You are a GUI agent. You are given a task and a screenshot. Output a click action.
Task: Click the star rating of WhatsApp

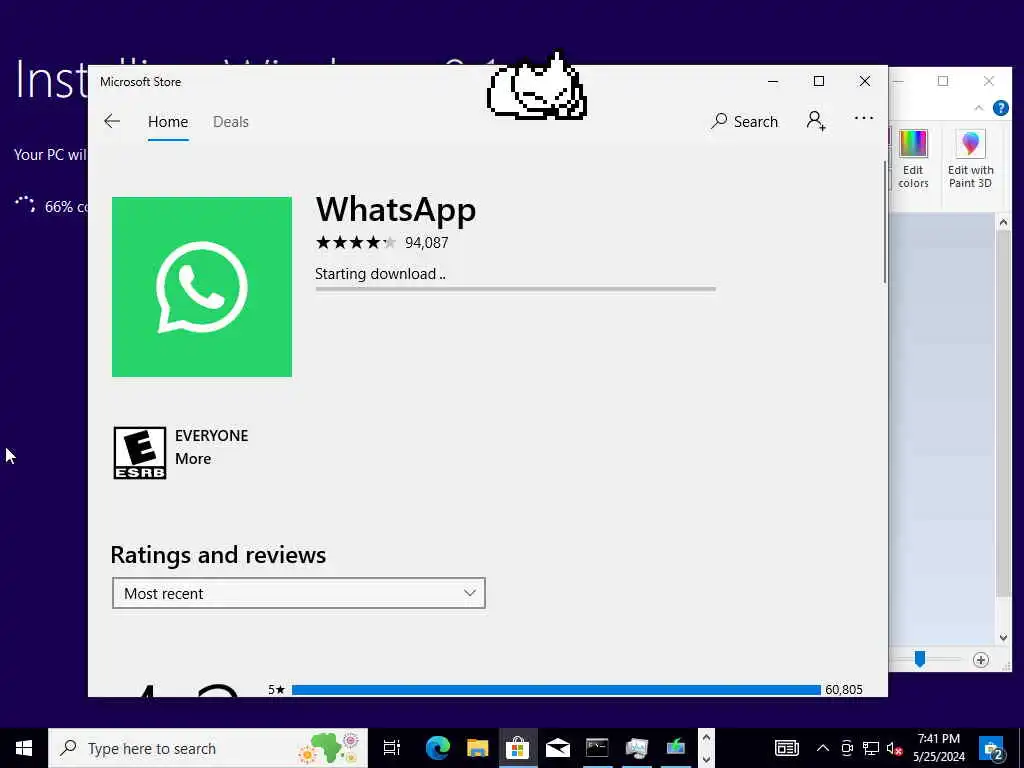[356, 243]
